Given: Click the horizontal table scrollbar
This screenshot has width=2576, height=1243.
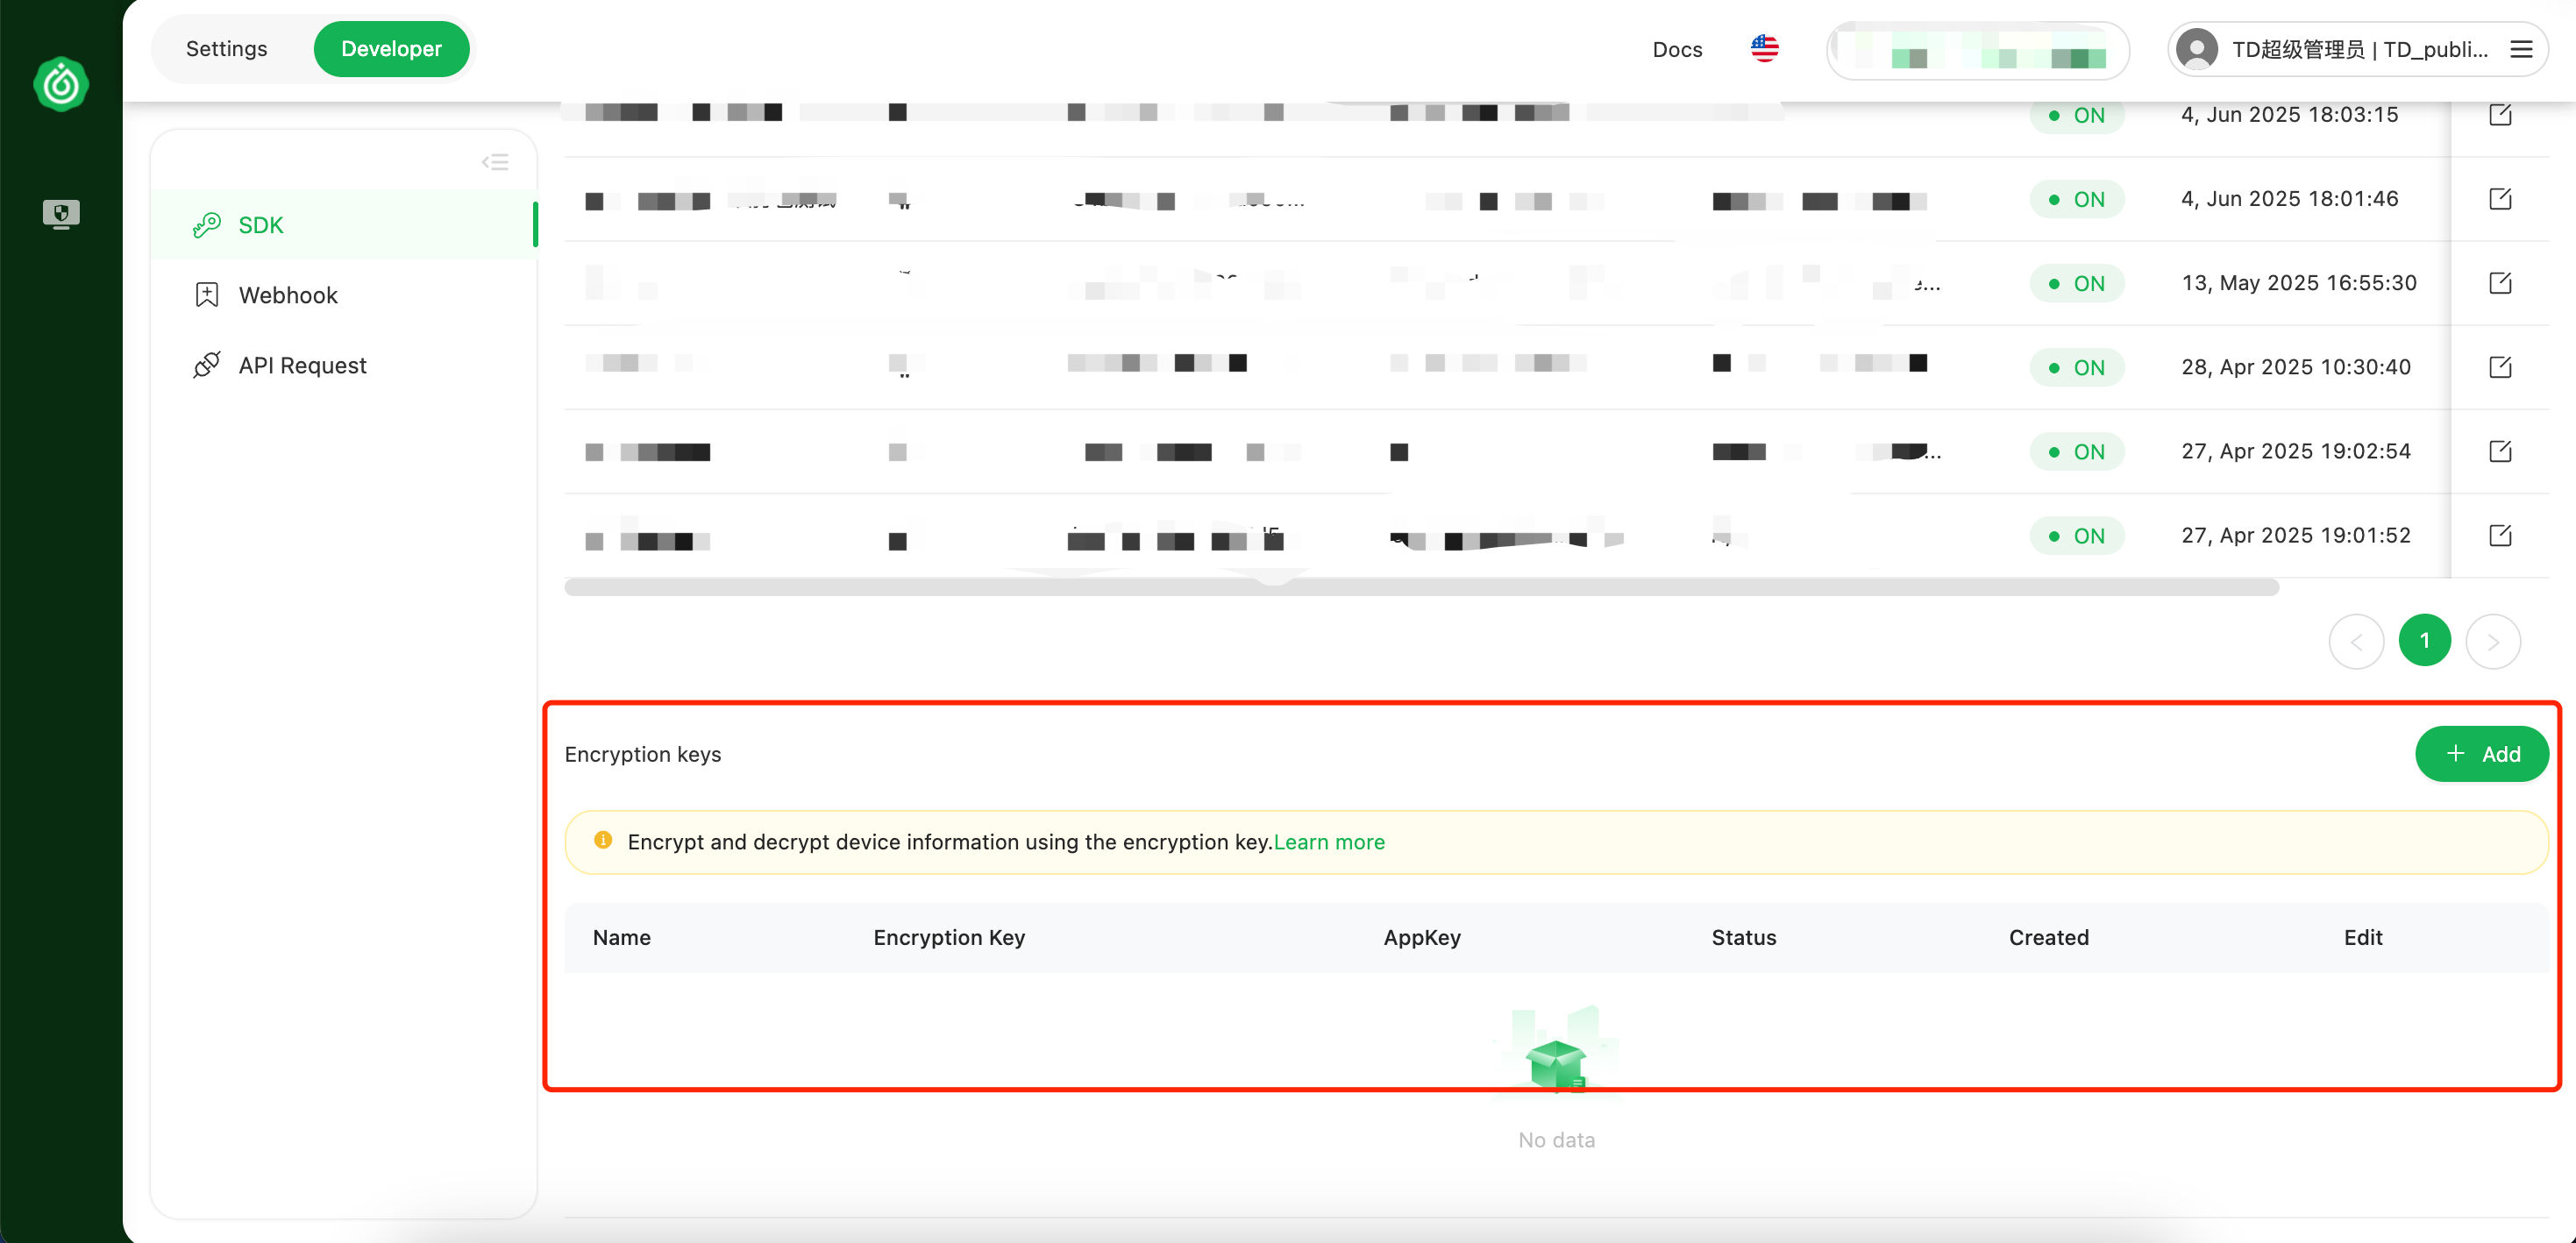Looking at the screenshot, I should (1421, 587).
